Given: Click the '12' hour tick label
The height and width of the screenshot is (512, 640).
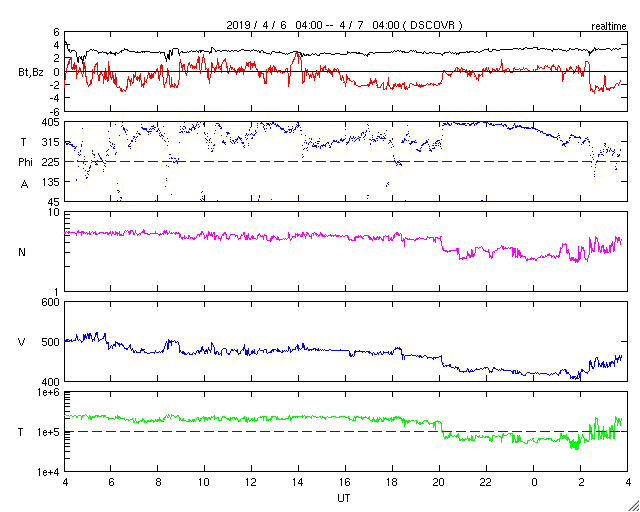Looking at the screenshot, I should (x=251, y=482).
